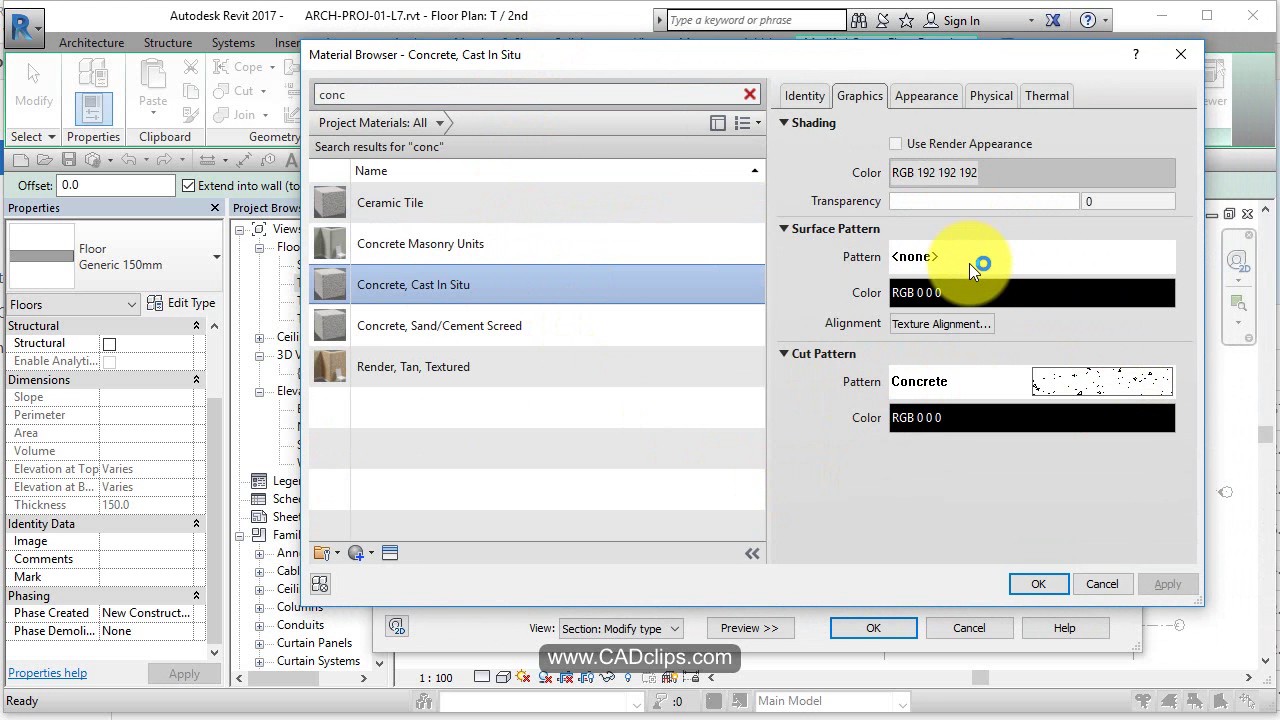Image resolution: width=1280 pixels, height=720 pixels.
Task: Open the asset browser icon
Action: (x=390, y=553)
